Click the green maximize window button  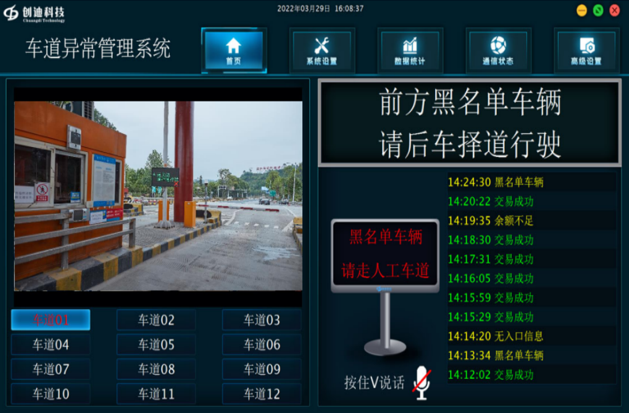pyautogui.click(x=598, y=10)
